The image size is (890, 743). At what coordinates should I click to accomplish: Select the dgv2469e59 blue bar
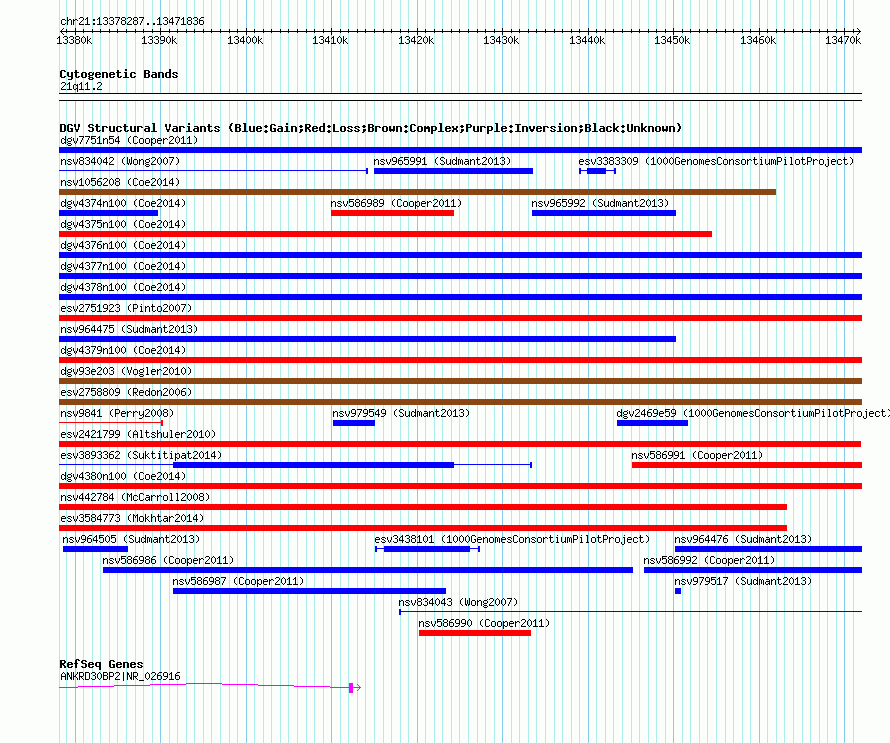tap(652, 423)
